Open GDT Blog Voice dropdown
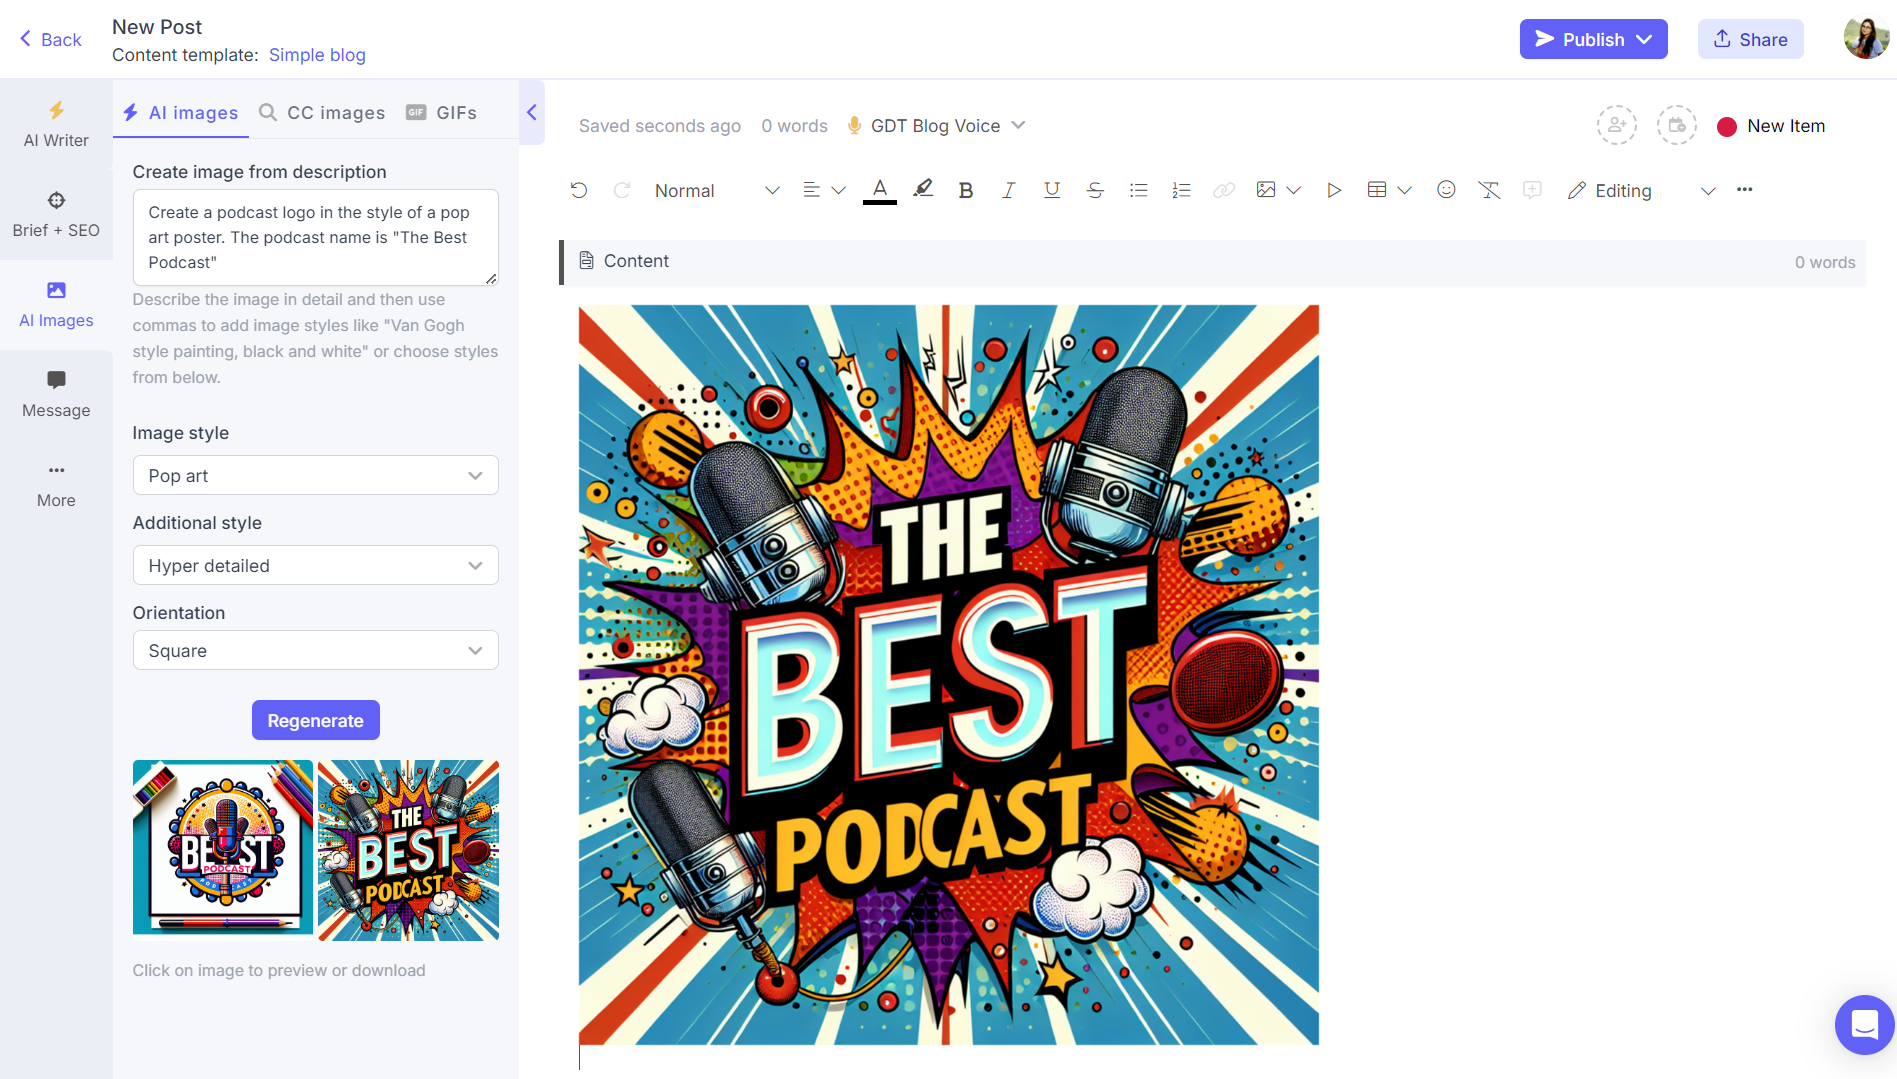 [936, 126]
